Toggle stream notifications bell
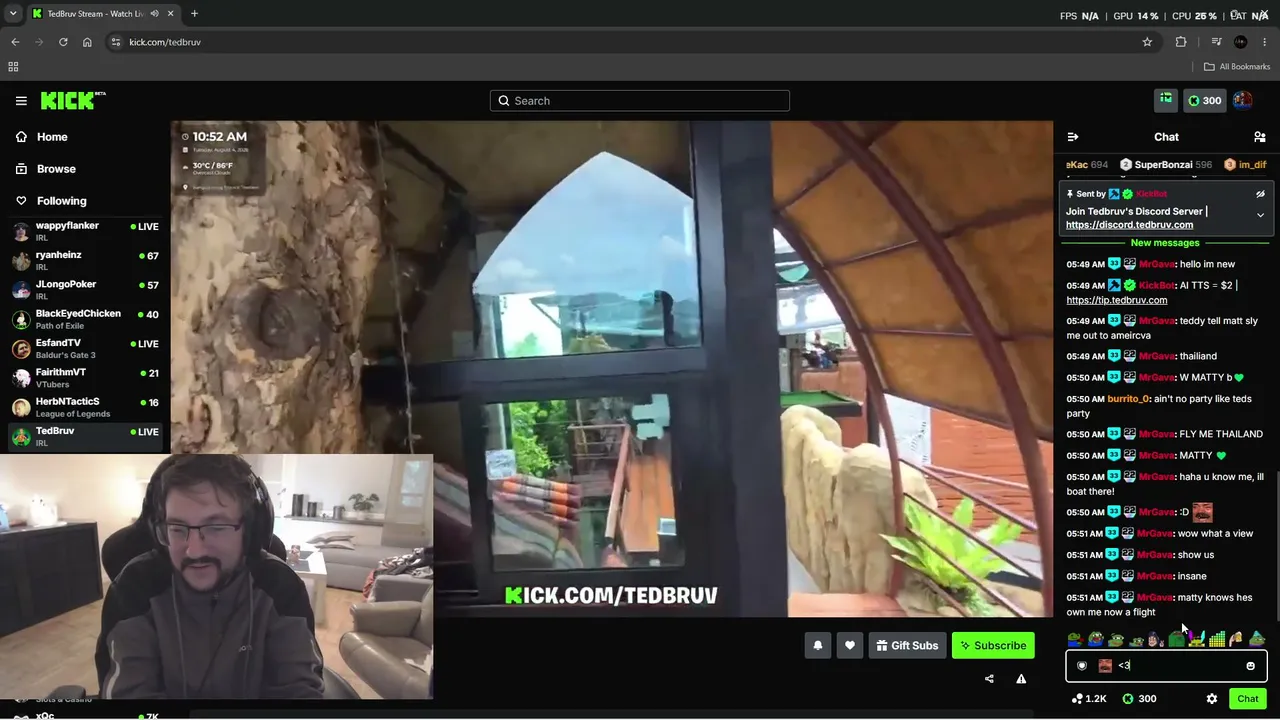1280x720 pixels. coord(818,646)
